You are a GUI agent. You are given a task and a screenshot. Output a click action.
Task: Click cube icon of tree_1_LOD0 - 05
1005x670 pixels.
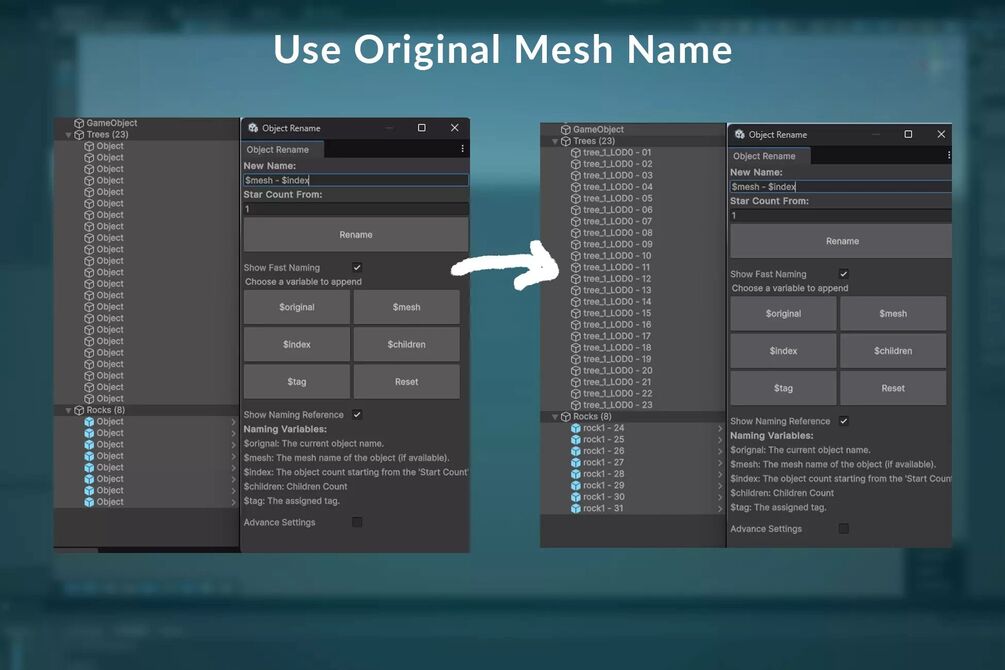point(576,199)
